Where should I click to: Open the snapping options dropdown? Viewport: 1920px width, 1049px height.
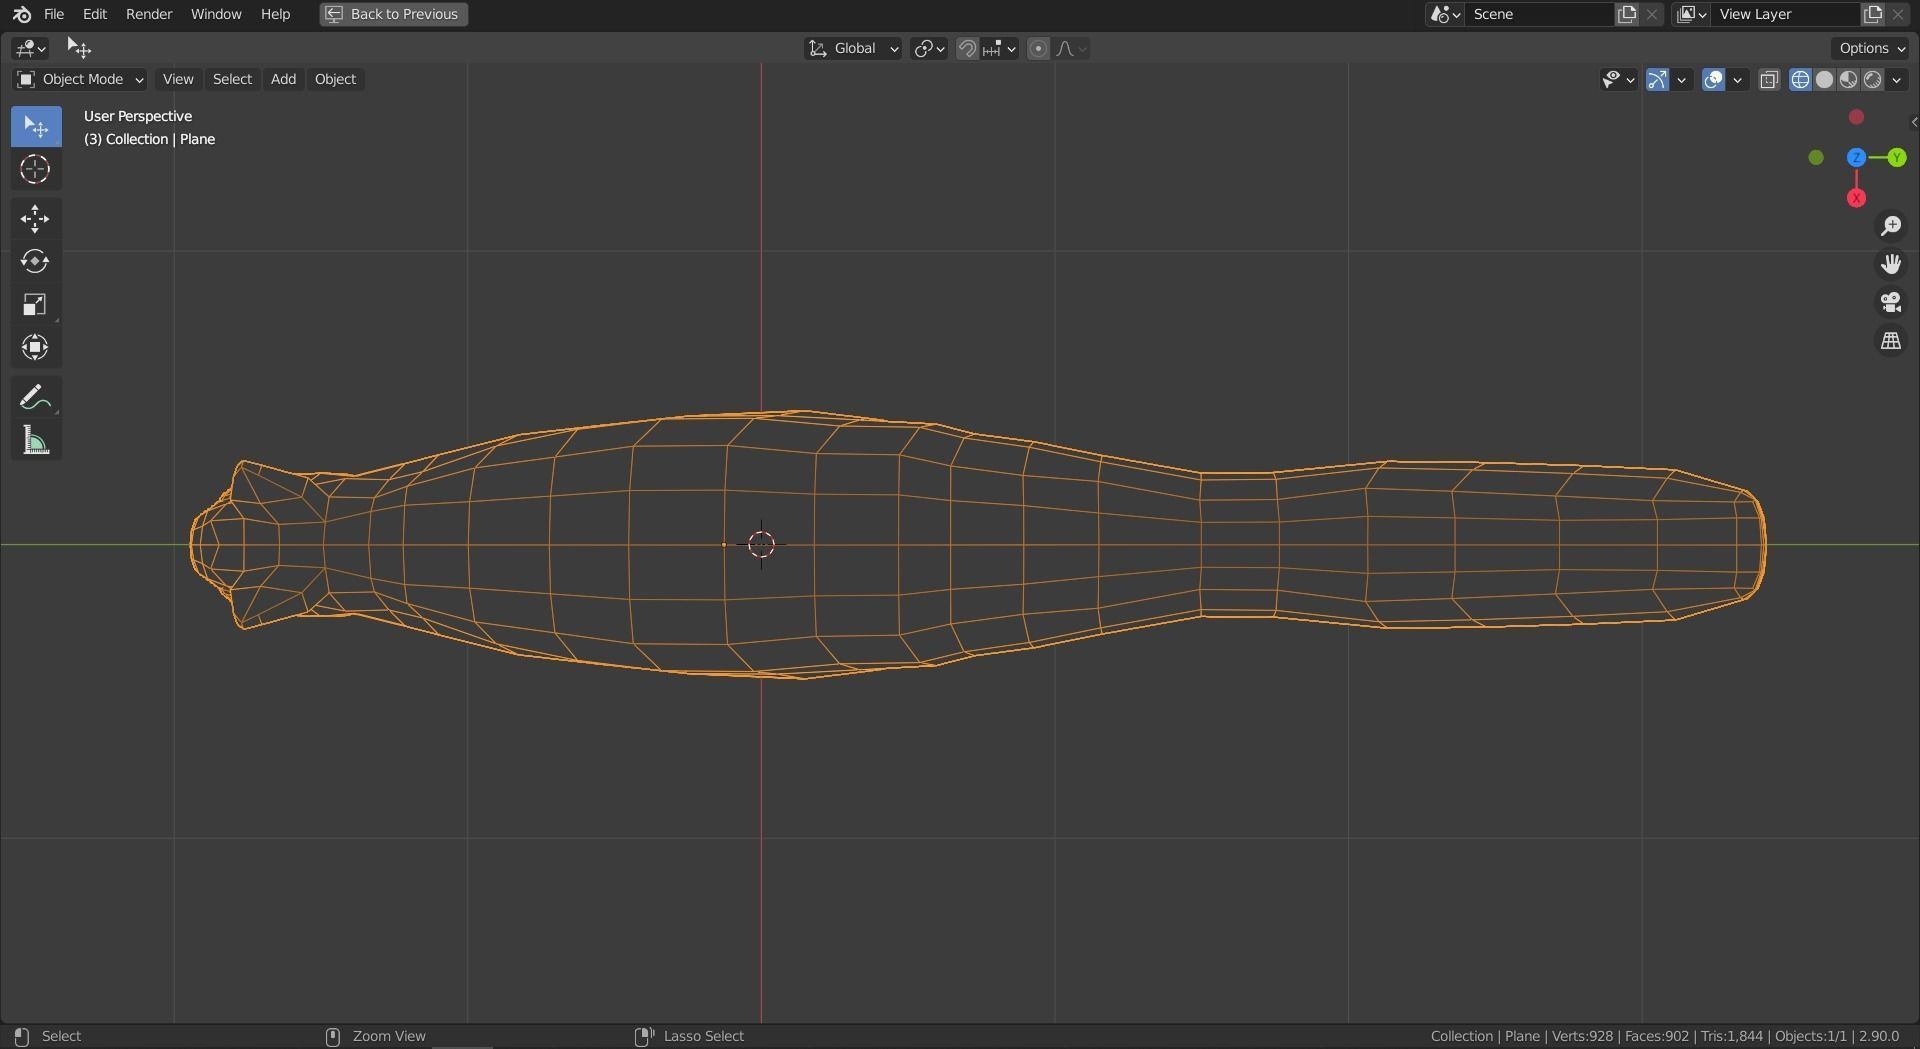tap(1000, 48)
